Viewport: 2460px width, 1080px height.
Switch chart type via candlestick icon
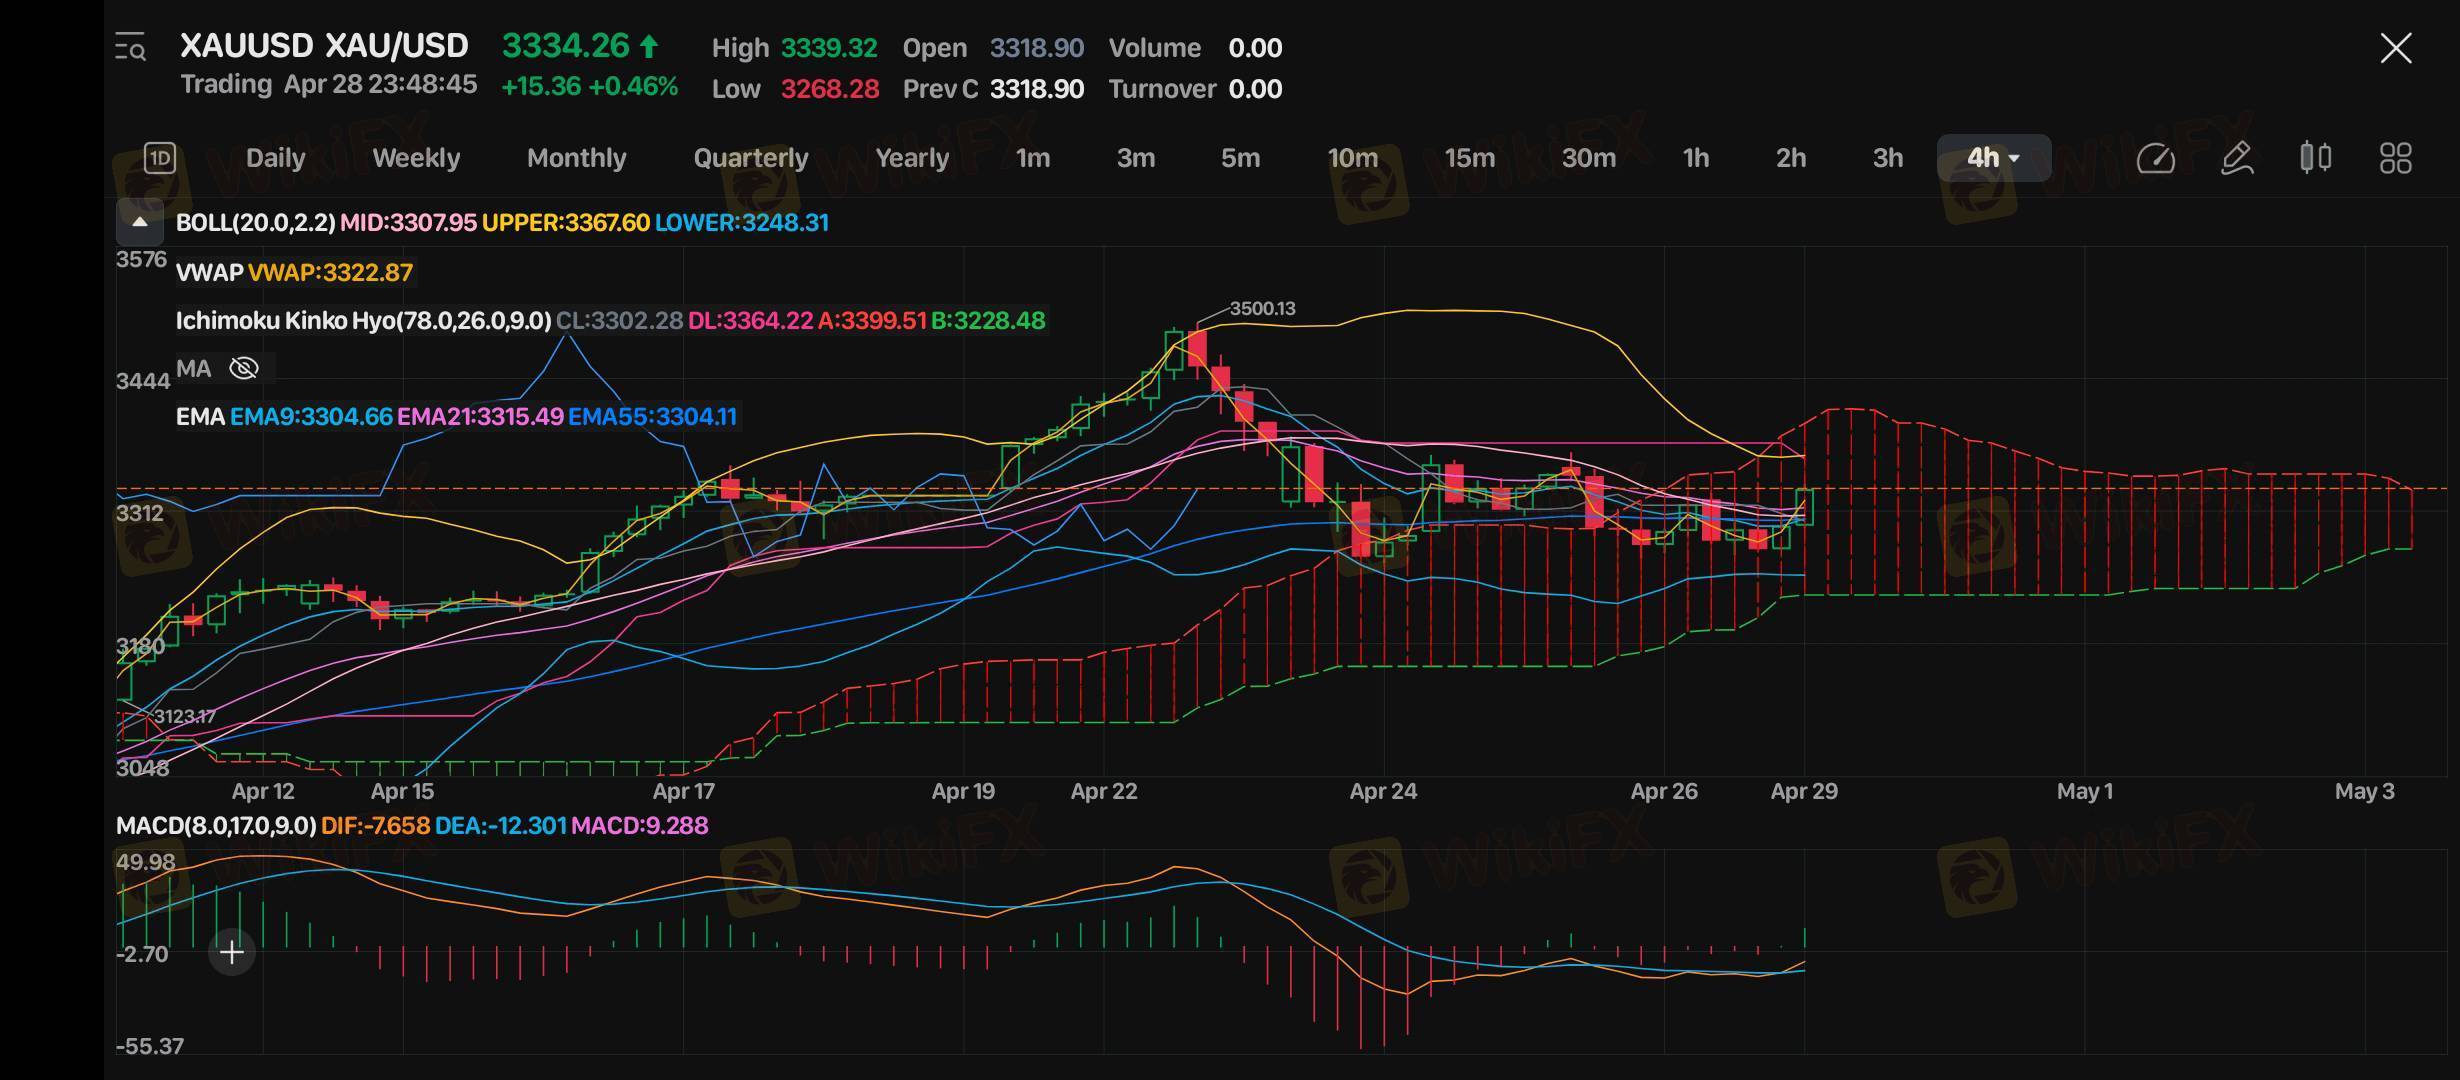click(x=2315, y=158)
